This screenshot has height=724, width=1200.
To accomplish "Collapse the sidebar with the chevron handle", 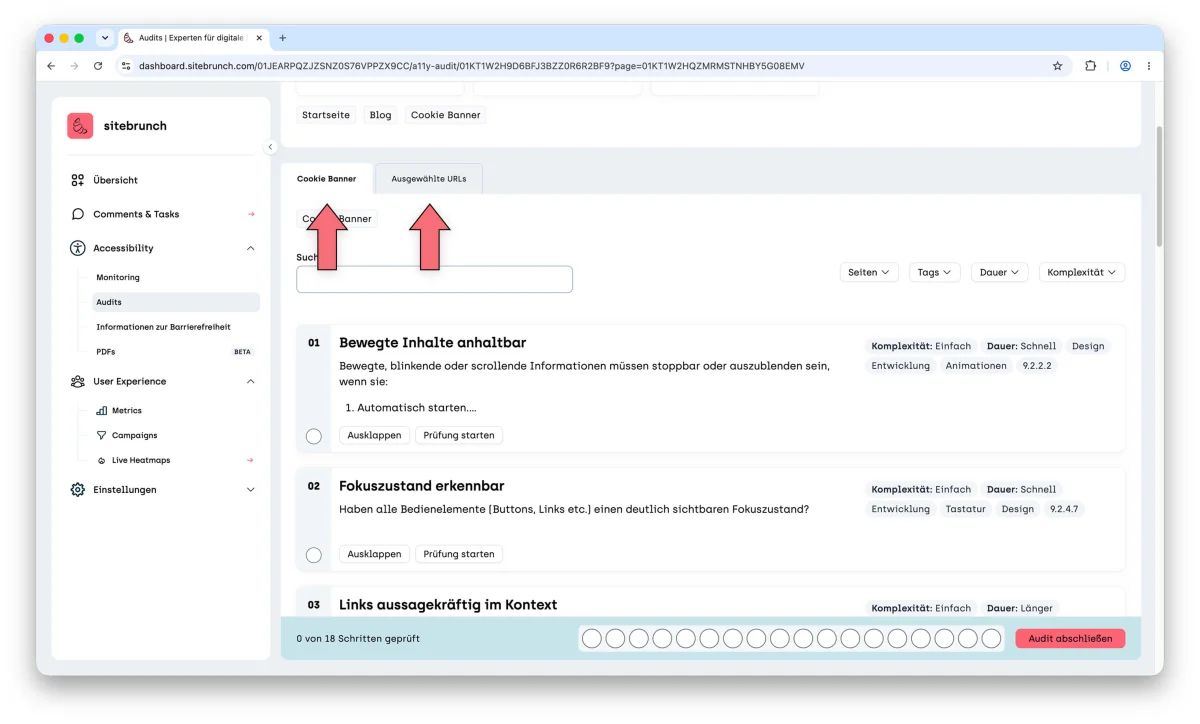I will (x=270, y=147).
